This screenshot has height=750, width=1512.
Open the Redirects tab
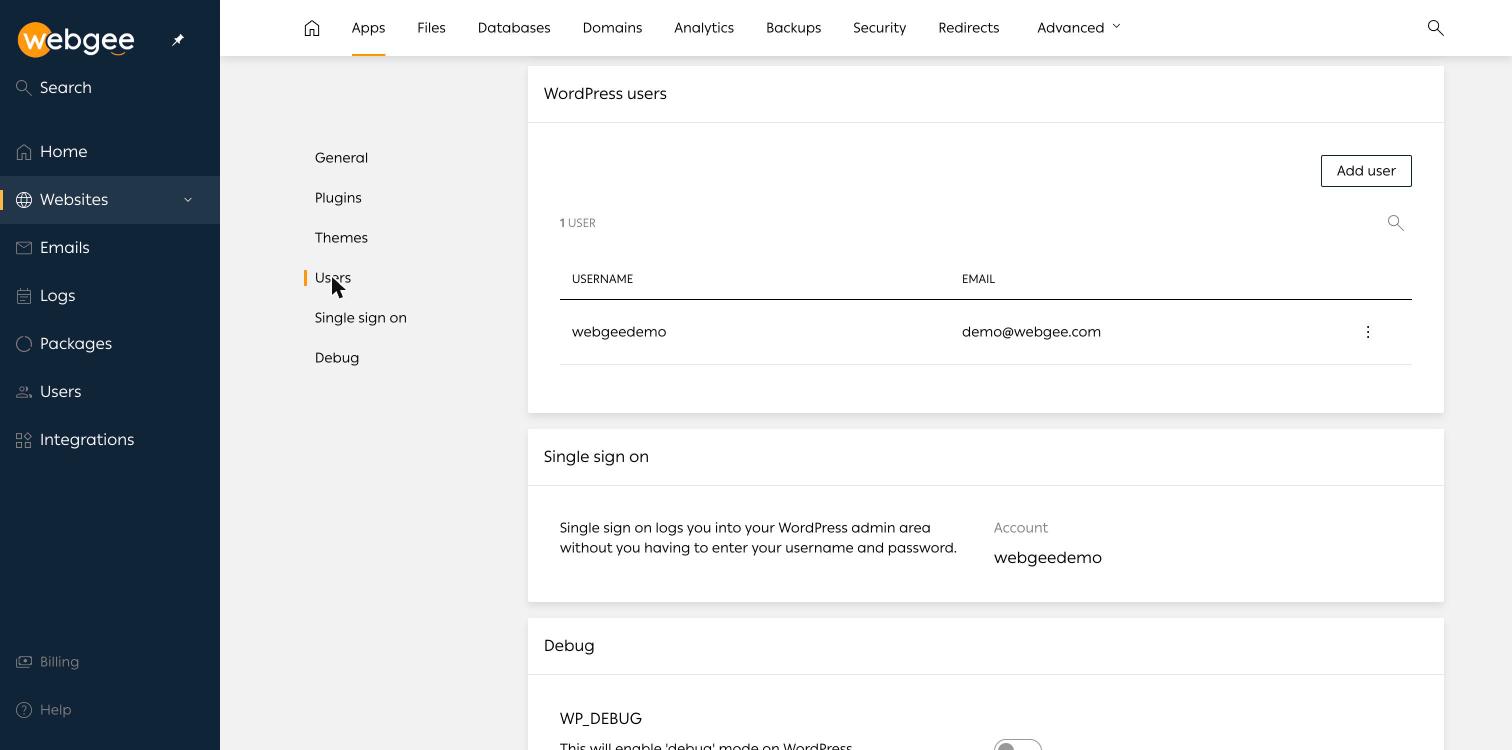click(968, 28)
